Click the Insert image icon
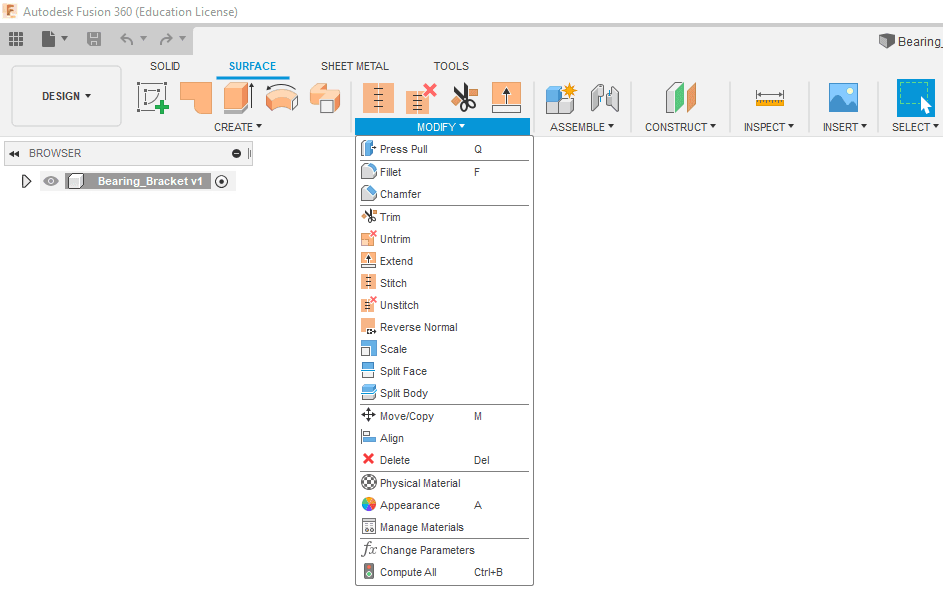The width and height of the screenshot is (943, 592). 843,98
